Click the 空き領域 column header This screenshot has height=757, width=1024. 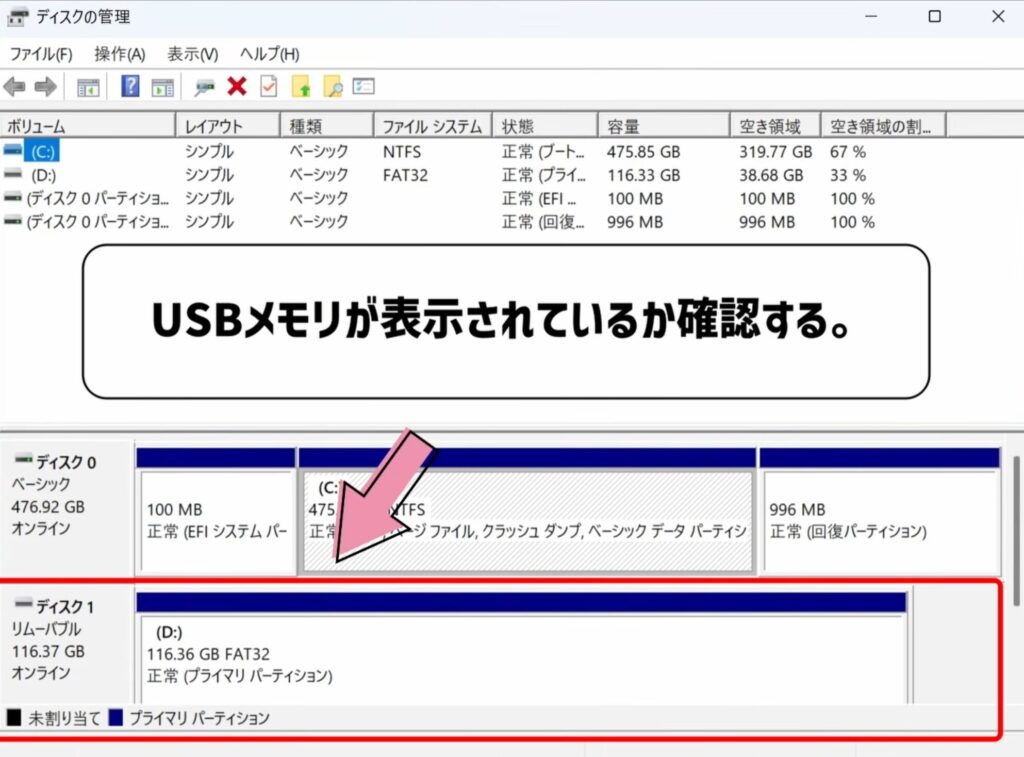click(770, 125)
